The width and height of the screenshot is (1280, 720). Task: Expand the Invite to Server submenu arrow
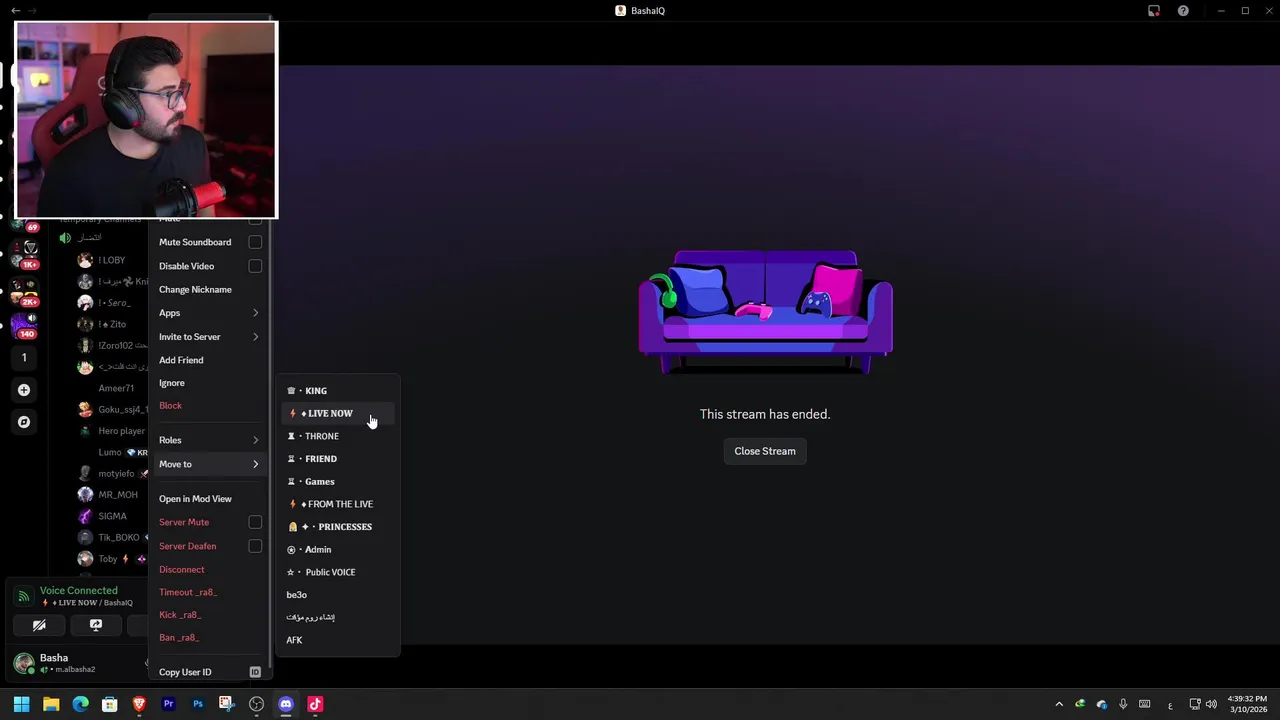pyautogui.click(x=255, y=337)
